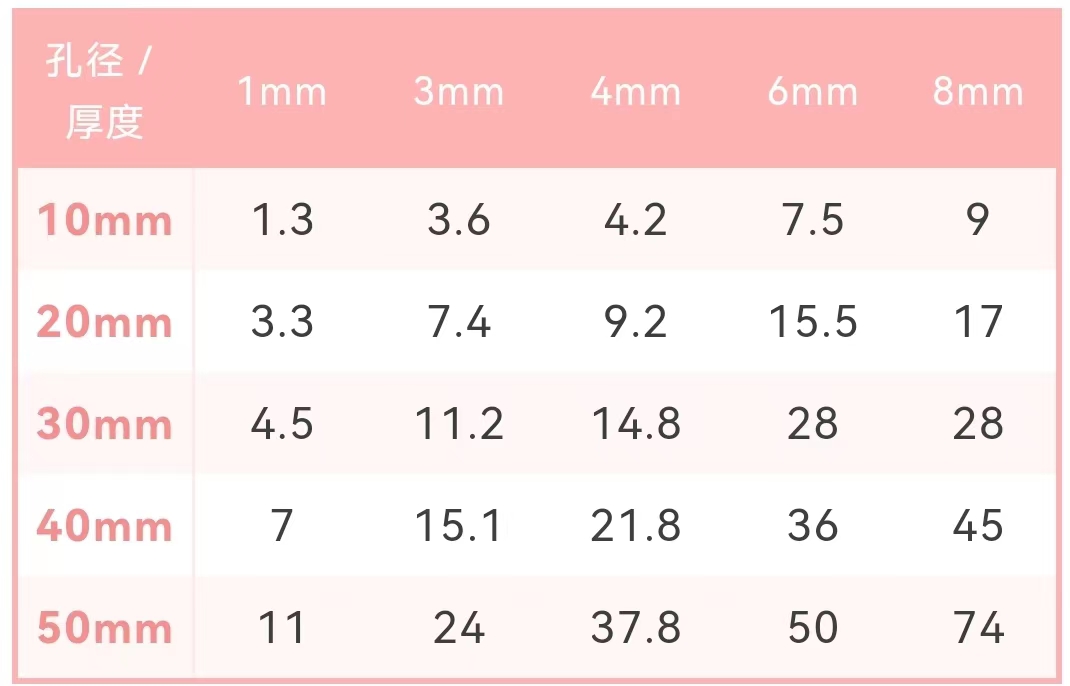Click the 50mm row label

[x=104, y=627]
